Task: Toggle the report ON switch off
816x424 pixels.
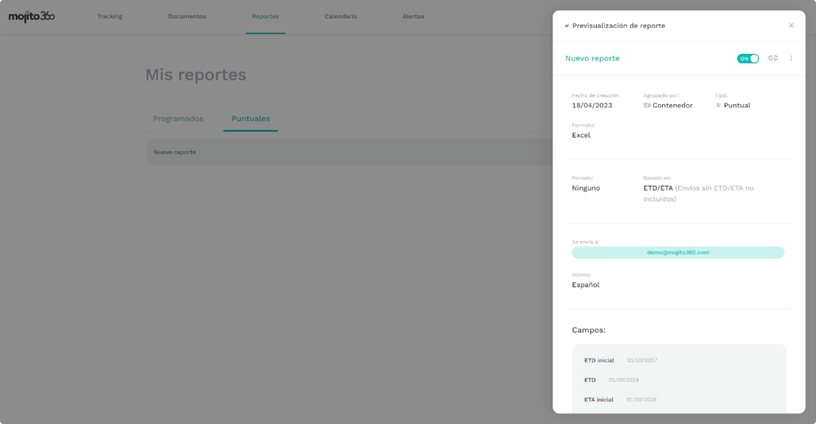Action: click(747, 59)
